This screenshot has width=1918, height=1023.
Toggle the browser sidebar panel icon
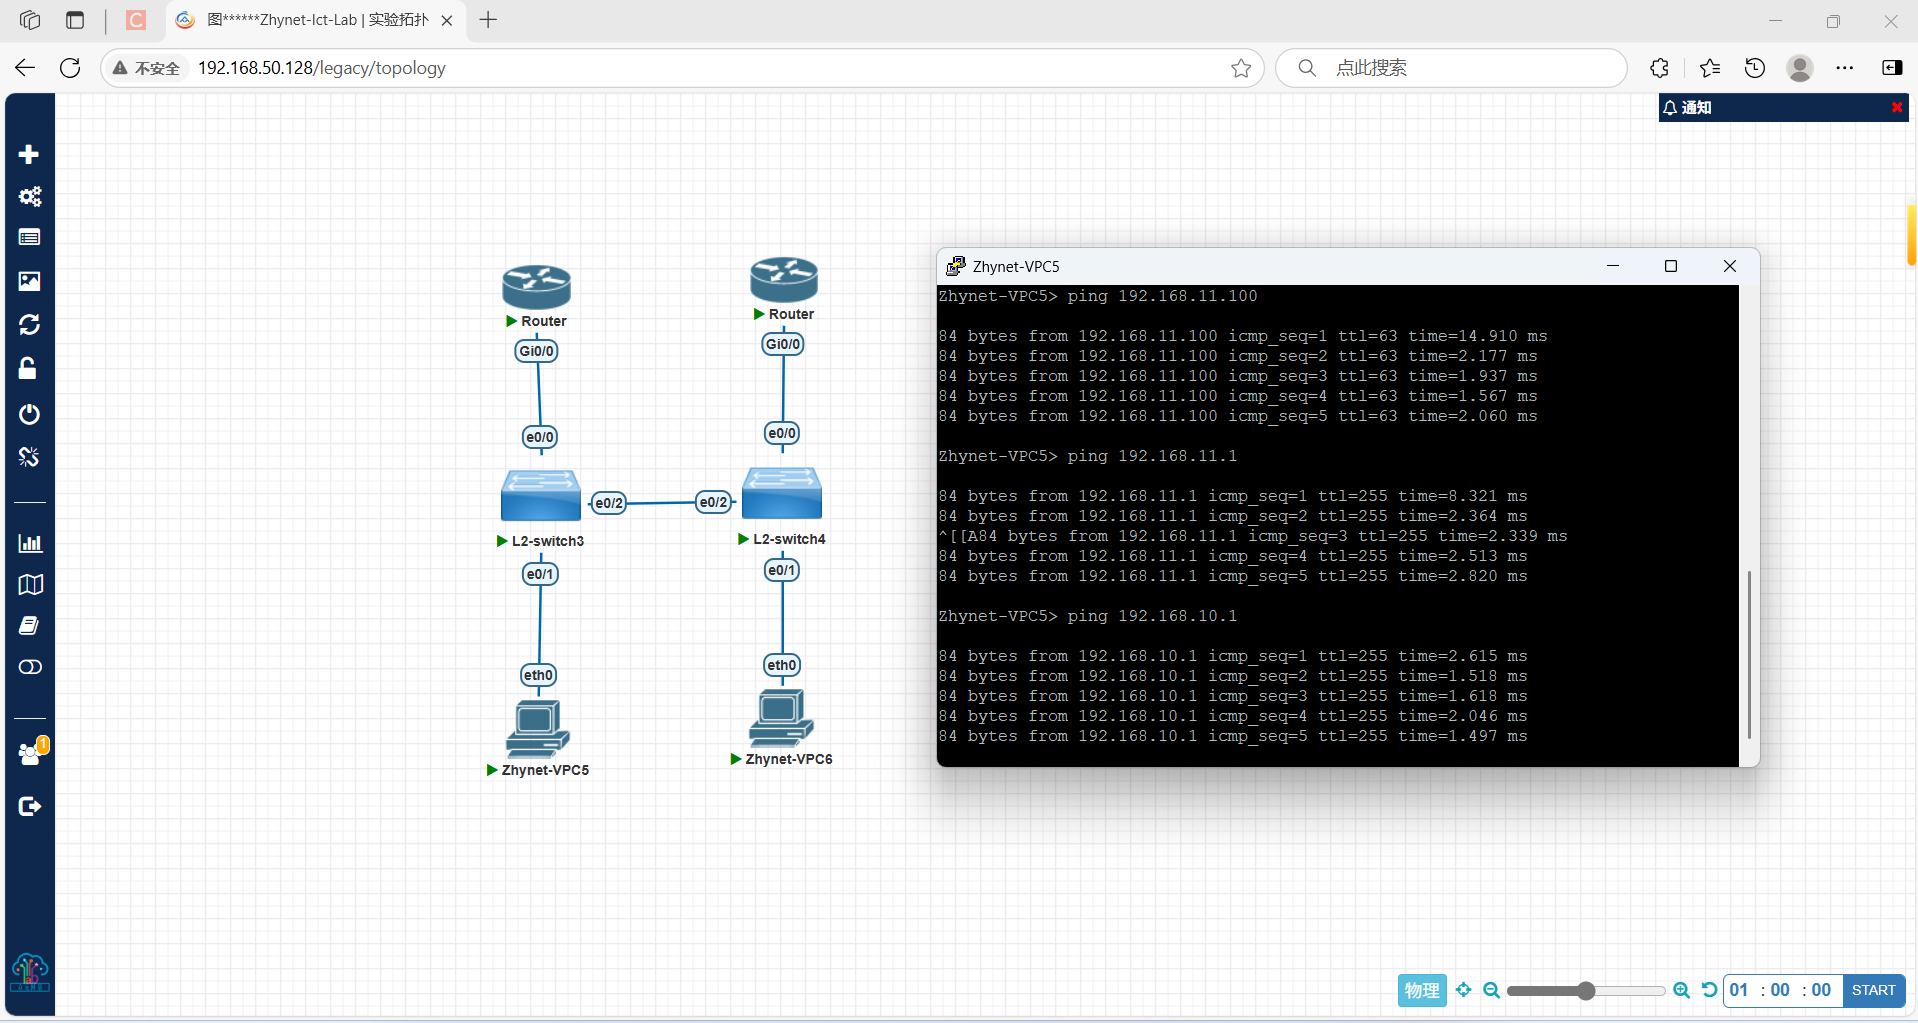1892,68
